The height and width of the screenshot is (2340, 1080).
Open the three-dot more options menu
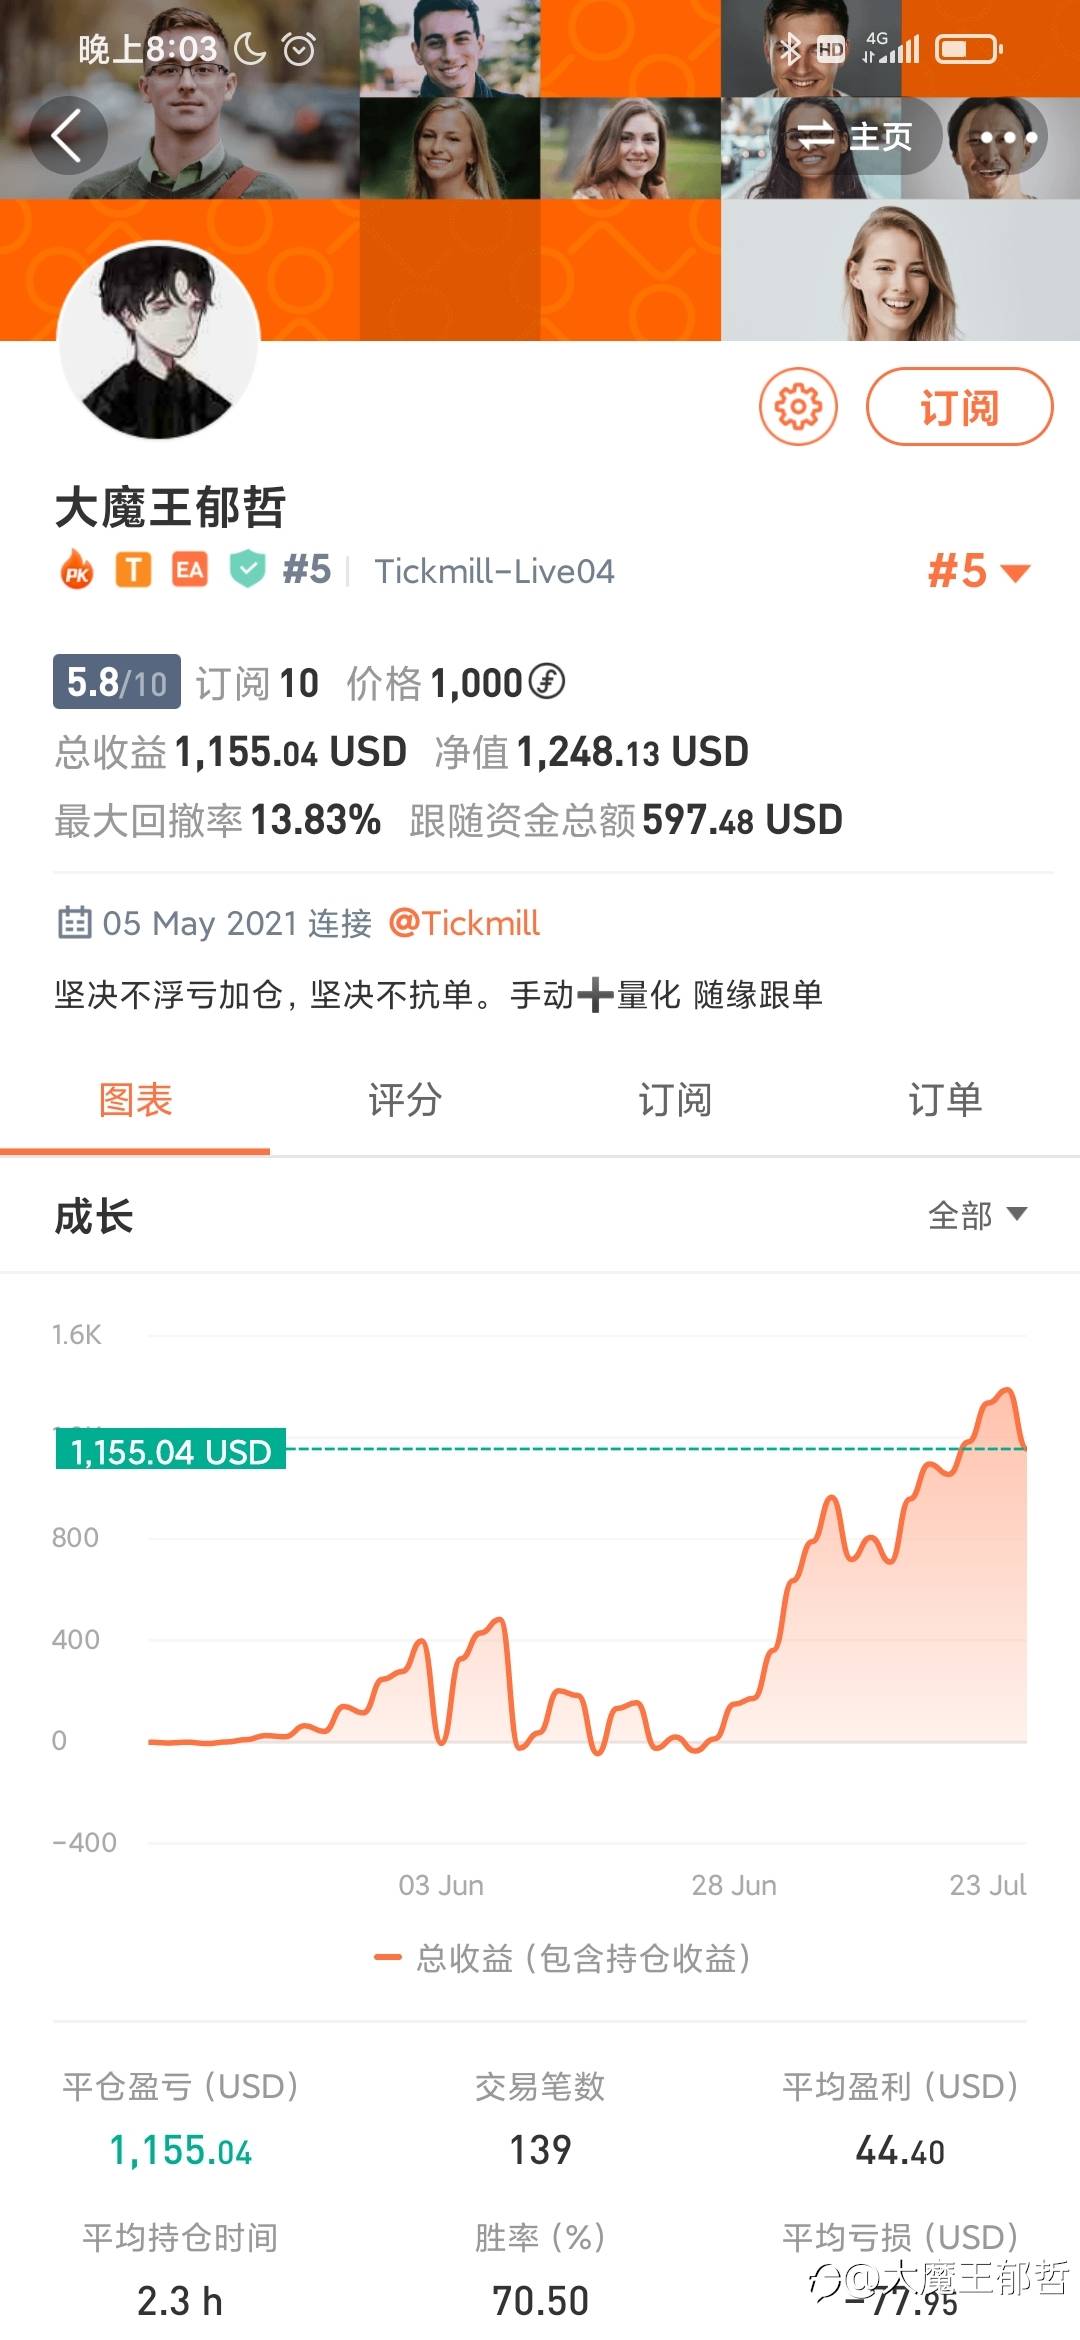pyautogui.click(x=1008, y=137)
